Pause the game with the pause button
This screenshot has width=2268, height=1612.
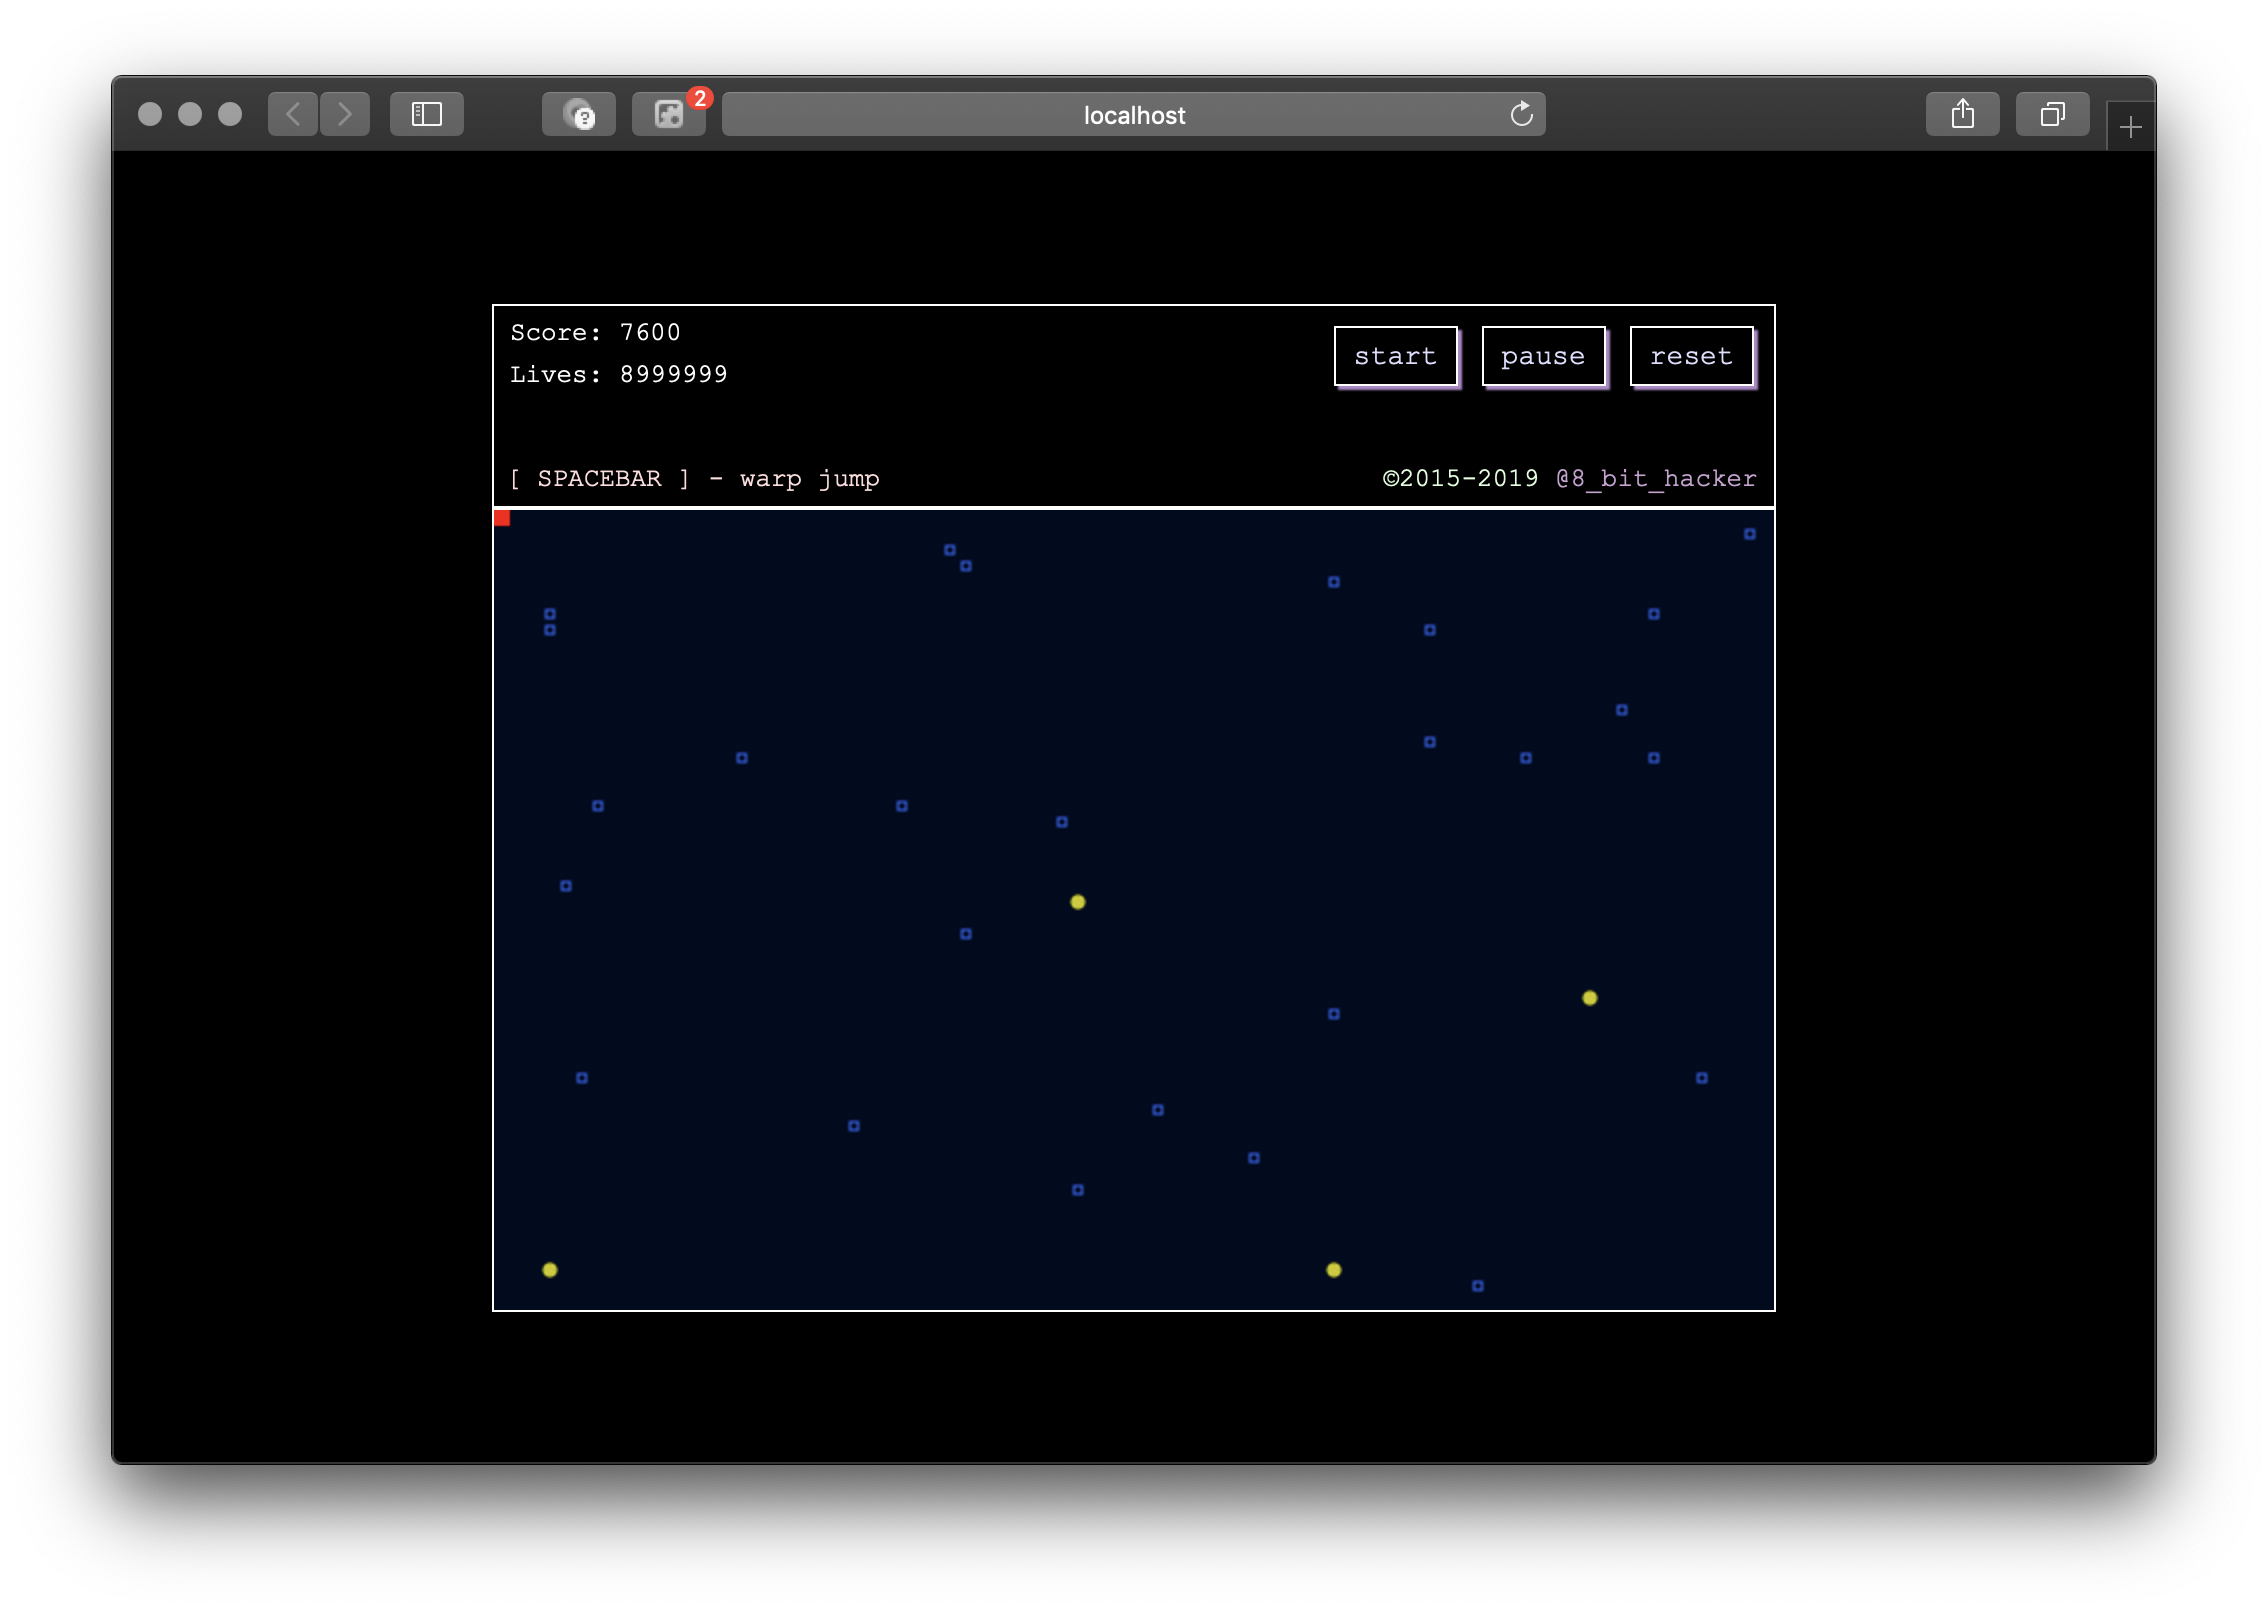1543,356
